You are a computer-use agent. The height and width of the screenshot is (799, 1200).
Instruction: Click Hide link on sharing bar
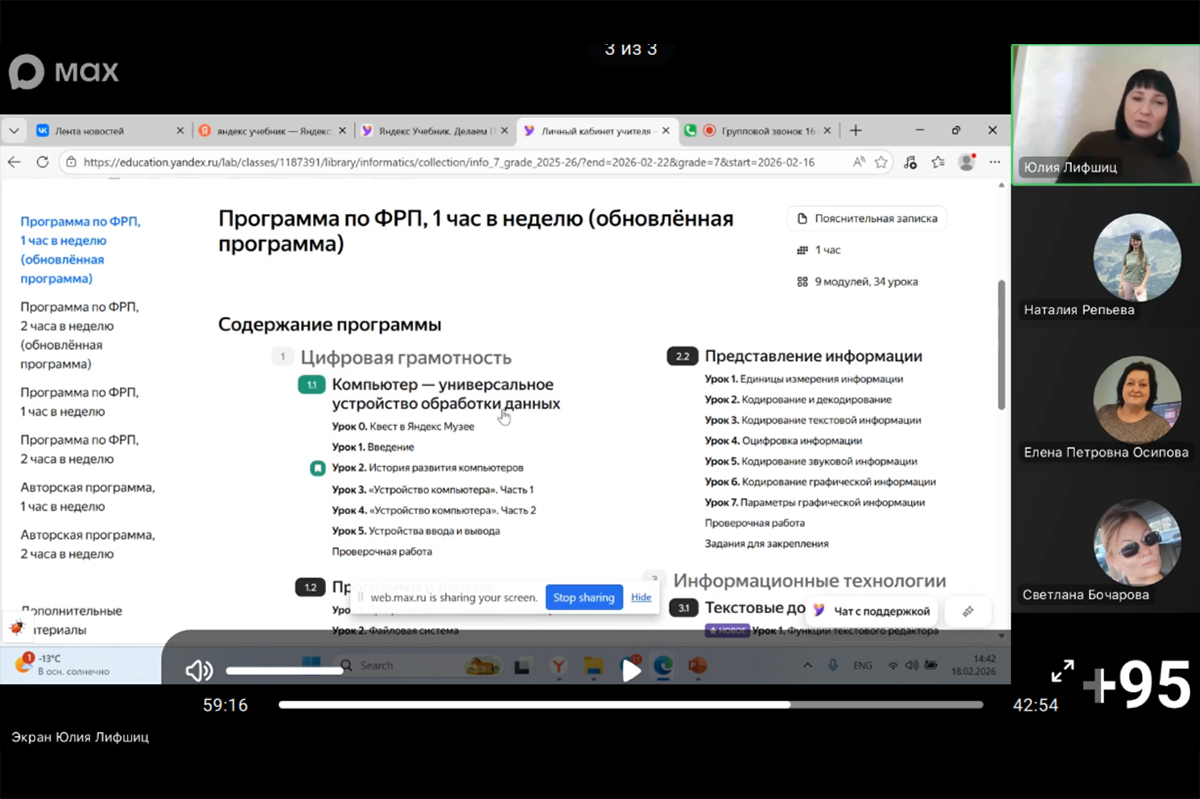(641, 597)
